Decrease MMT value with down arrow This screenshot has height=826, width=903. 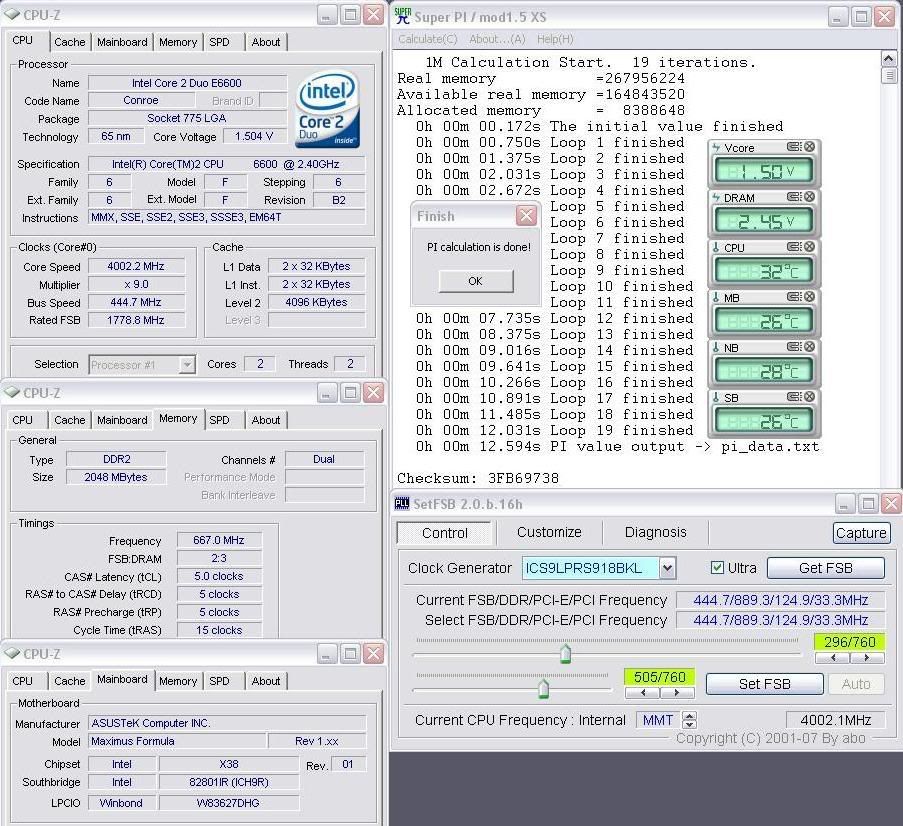point(689,724)
